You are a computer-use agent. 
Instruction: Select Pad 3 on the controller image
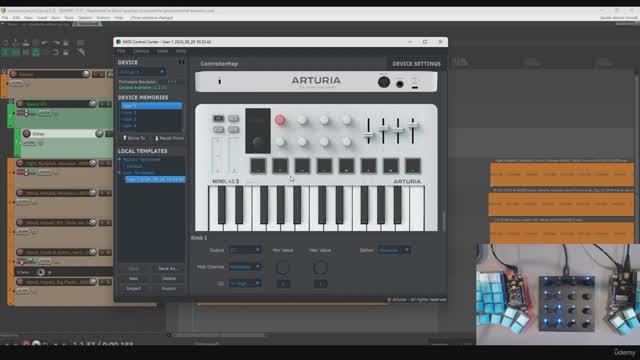coord(302,166)
